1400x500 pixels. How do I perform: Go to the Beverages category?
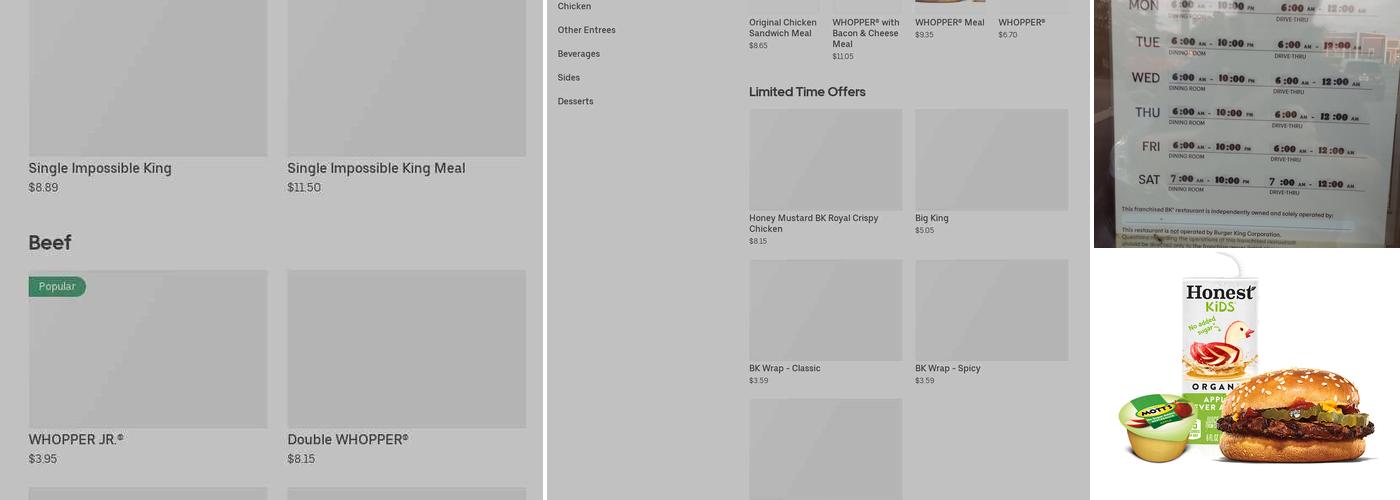[578, 54]
